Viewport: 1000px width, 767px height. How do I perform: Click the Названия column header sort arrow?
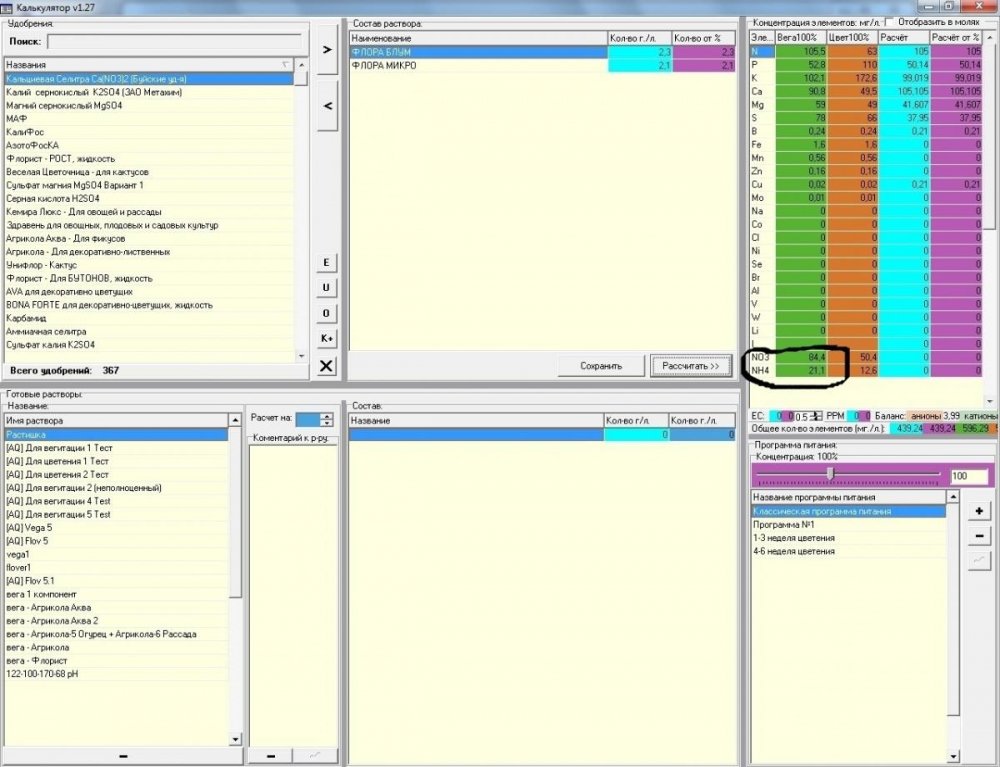(x=285, y=64)
